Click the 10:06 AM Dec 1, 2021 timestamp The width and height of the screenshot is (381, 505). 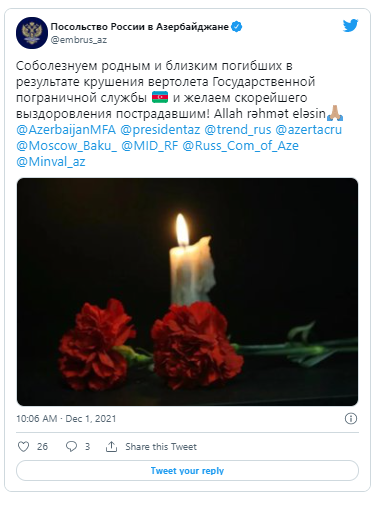tap(66, 419)
